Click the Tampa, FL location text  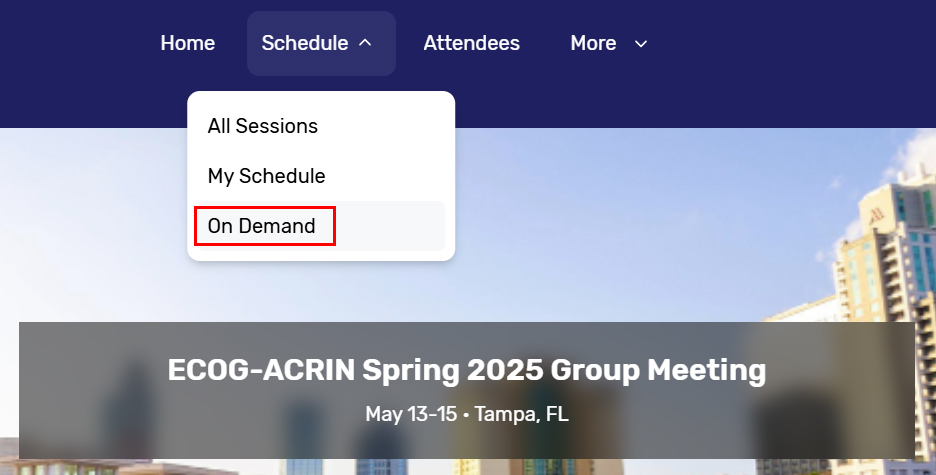click(x=521, y=414)
